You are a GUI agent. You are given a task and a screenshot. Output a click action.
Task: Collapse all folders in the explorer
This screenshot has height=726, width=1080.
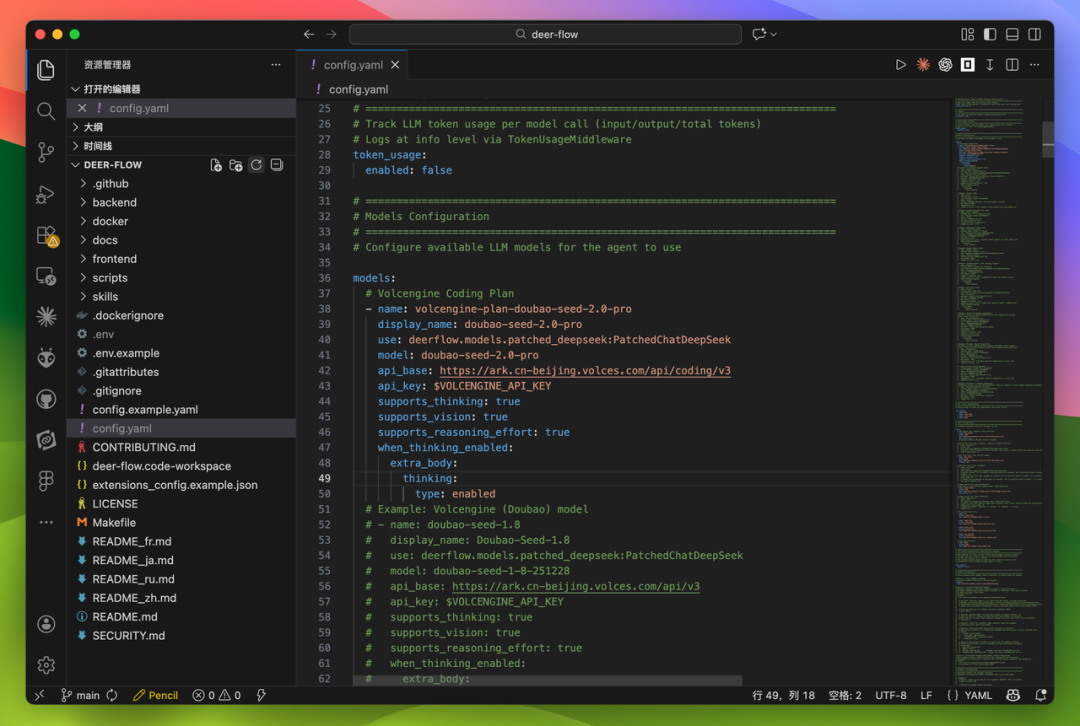click(x=277, y=165)
